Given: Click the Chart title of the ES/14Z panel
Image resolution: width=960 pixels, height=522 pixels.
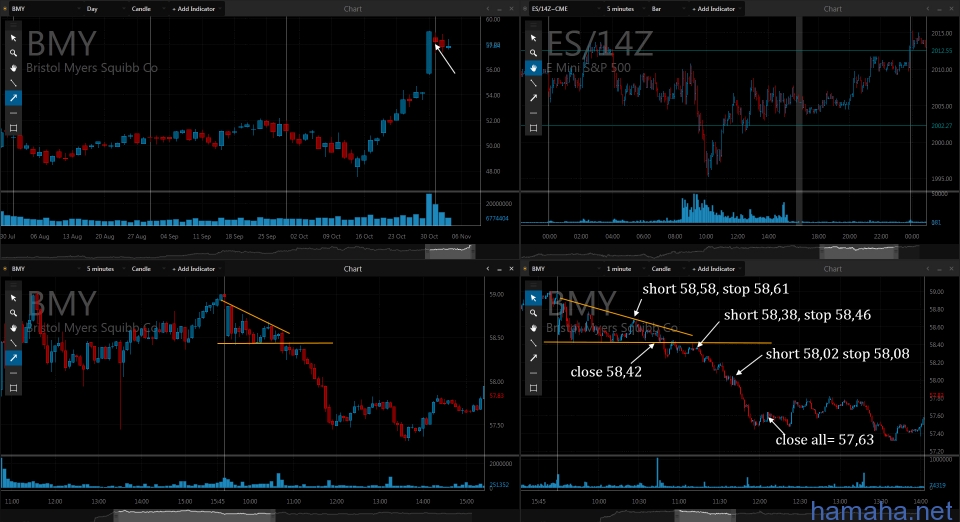Looking at the screenshot, I should coord(833,9).
